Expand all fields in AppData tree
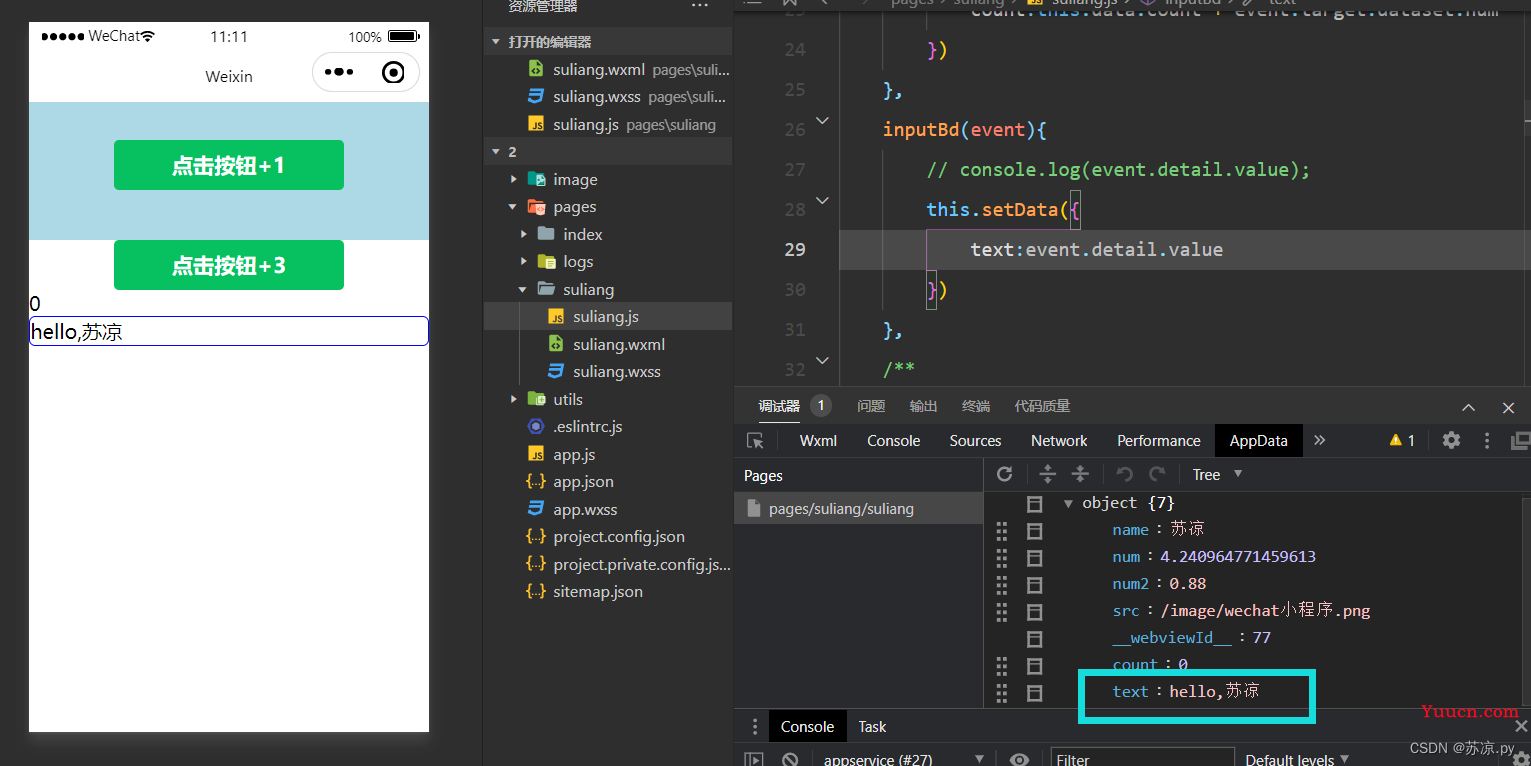 (x=1047, y=474)
